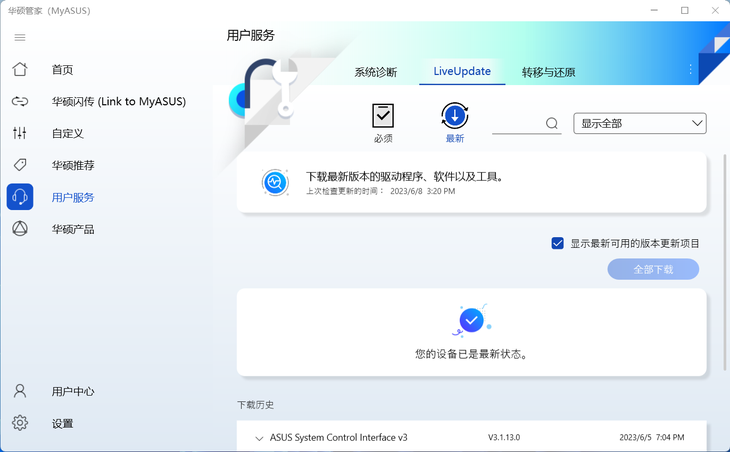This screenshot has width=730, height=452.
Task: Switch to the LiveUpdate tab
Action: click(462, 72)
